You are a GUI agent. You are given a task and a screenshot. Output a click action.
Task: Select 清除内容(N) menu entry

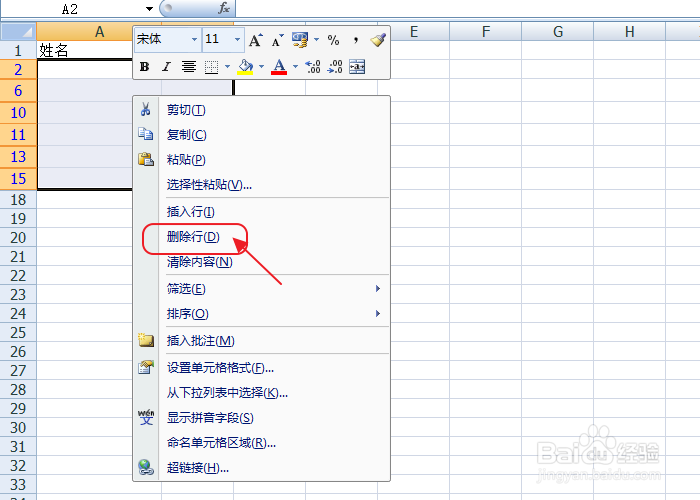pos(262,262)
